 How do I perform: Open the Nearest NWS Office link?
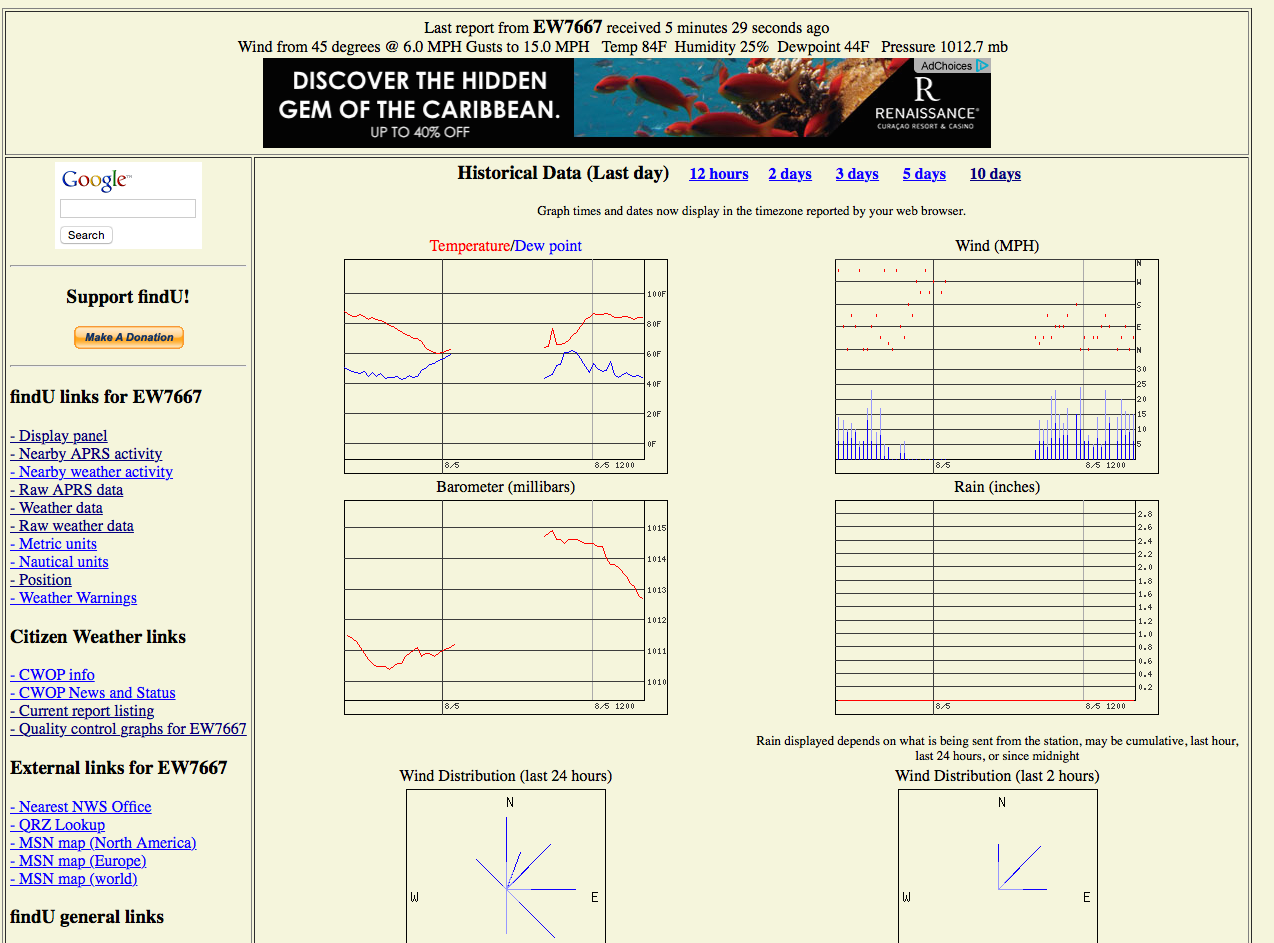point(81,806)
